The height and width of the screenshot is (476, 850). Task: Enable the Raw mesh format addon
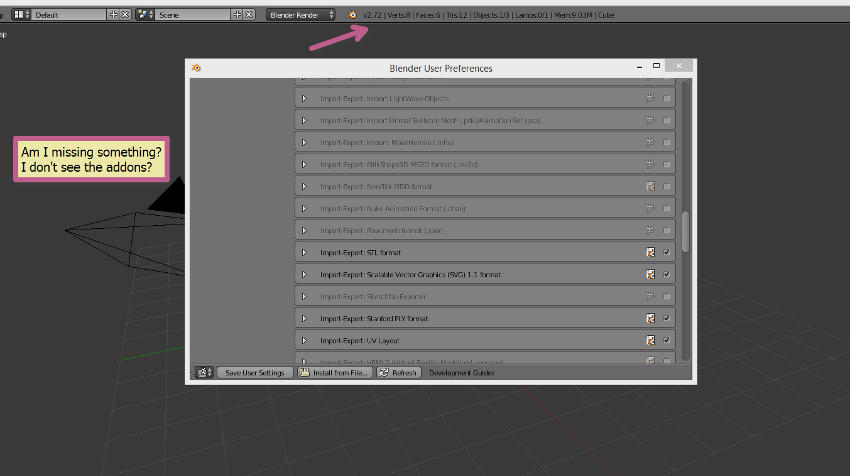click(667, 230)
